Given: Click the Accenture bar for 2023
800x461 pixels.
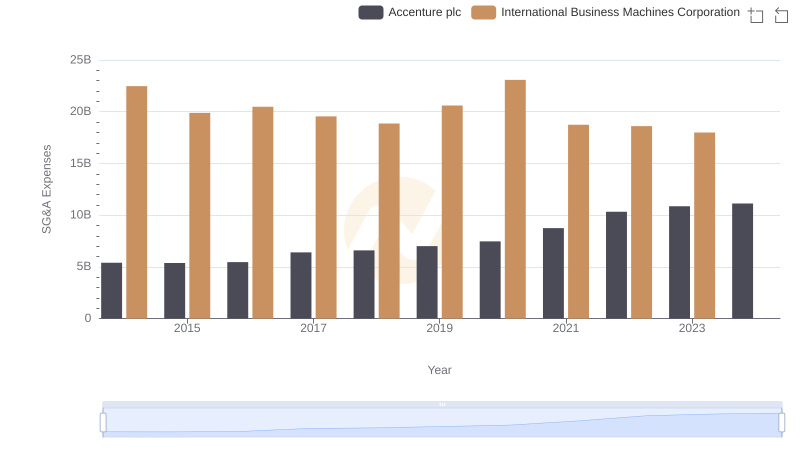Looking at the screenshot, I should [x=680, y=262].
